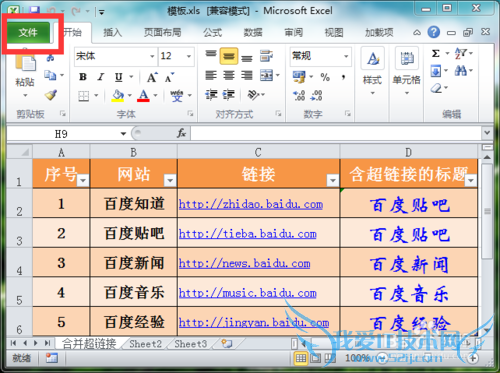Open the fill color dropdown arrow

coord(130,96)
